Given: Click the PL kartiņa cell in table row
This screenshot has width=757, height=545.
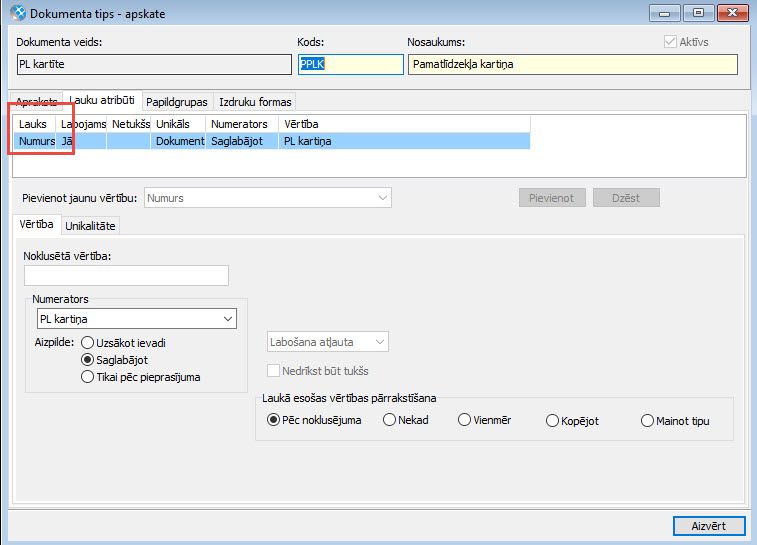Looking at the screenshot, I should coord(405,141).
